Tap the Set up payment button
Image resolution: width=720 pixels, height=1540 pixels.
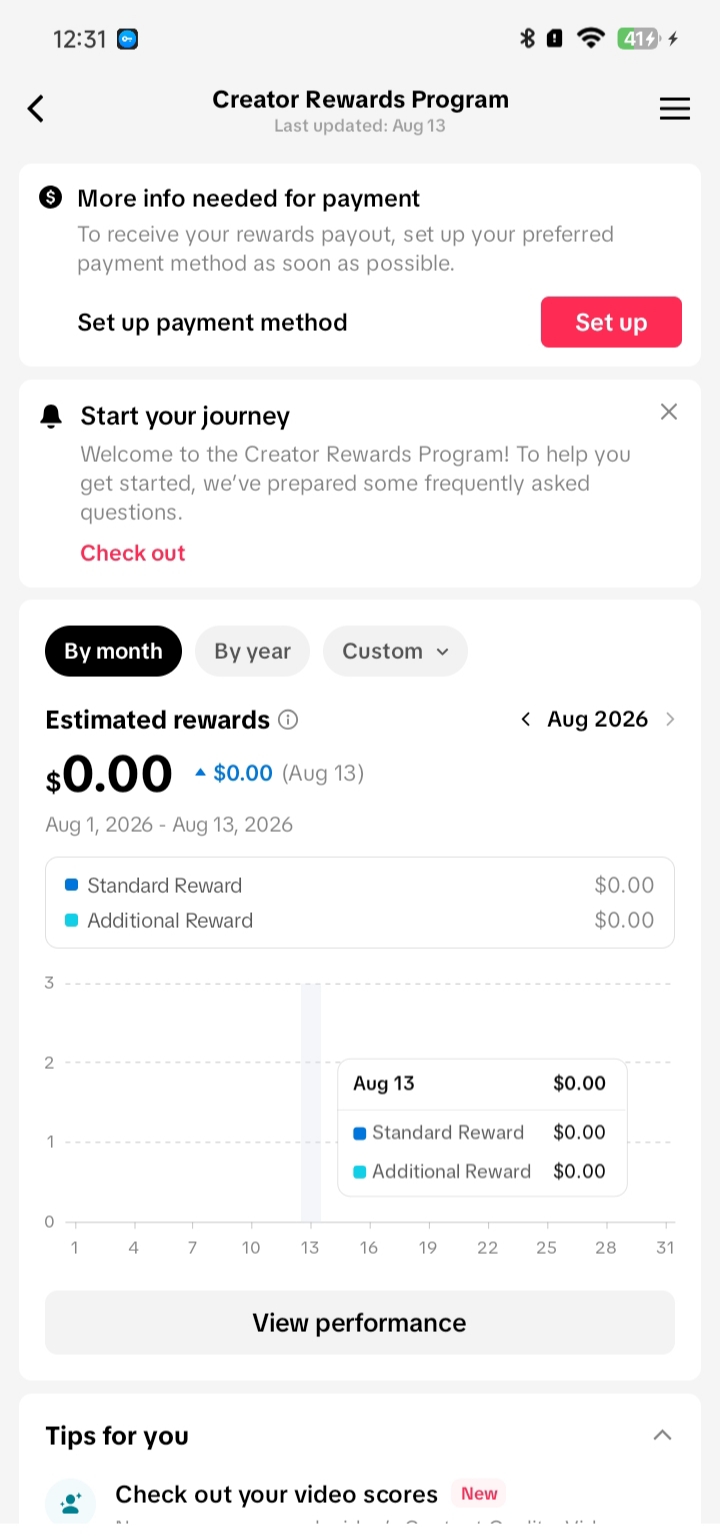pyautogui.click(x=611, y=322)
